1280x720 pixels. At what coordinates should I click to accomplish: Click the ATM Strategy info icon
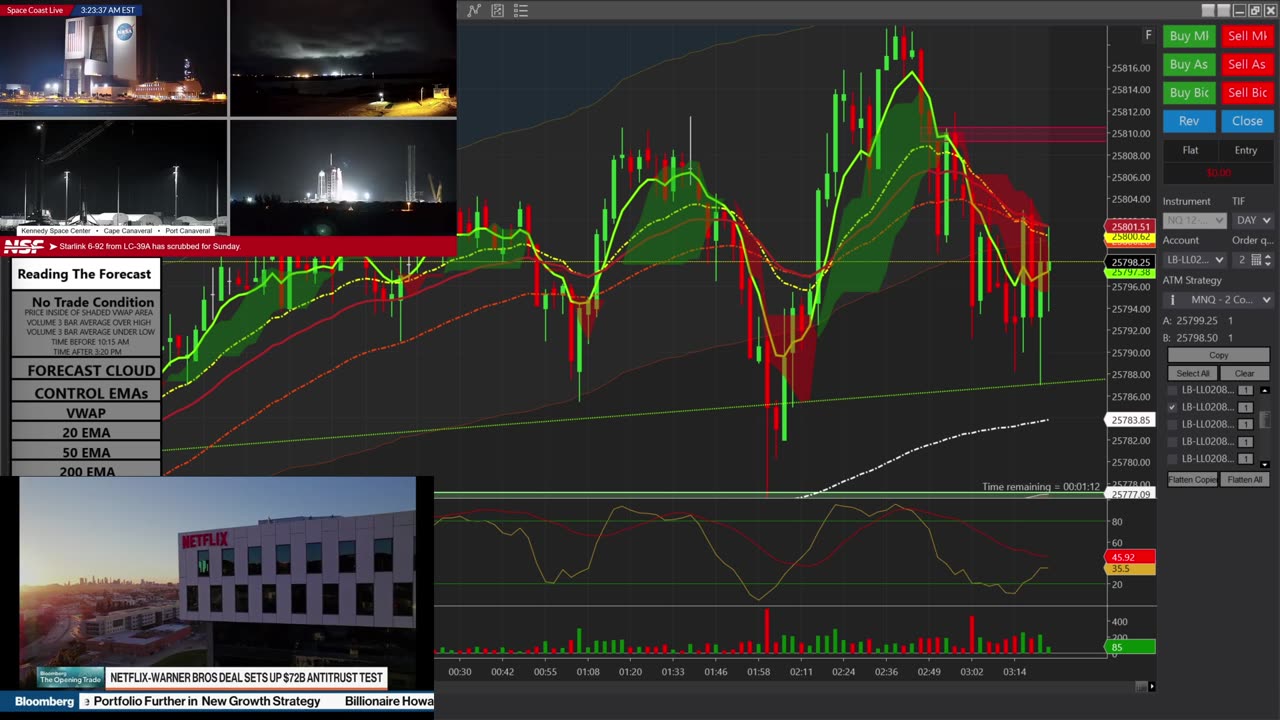point(1173,300)
